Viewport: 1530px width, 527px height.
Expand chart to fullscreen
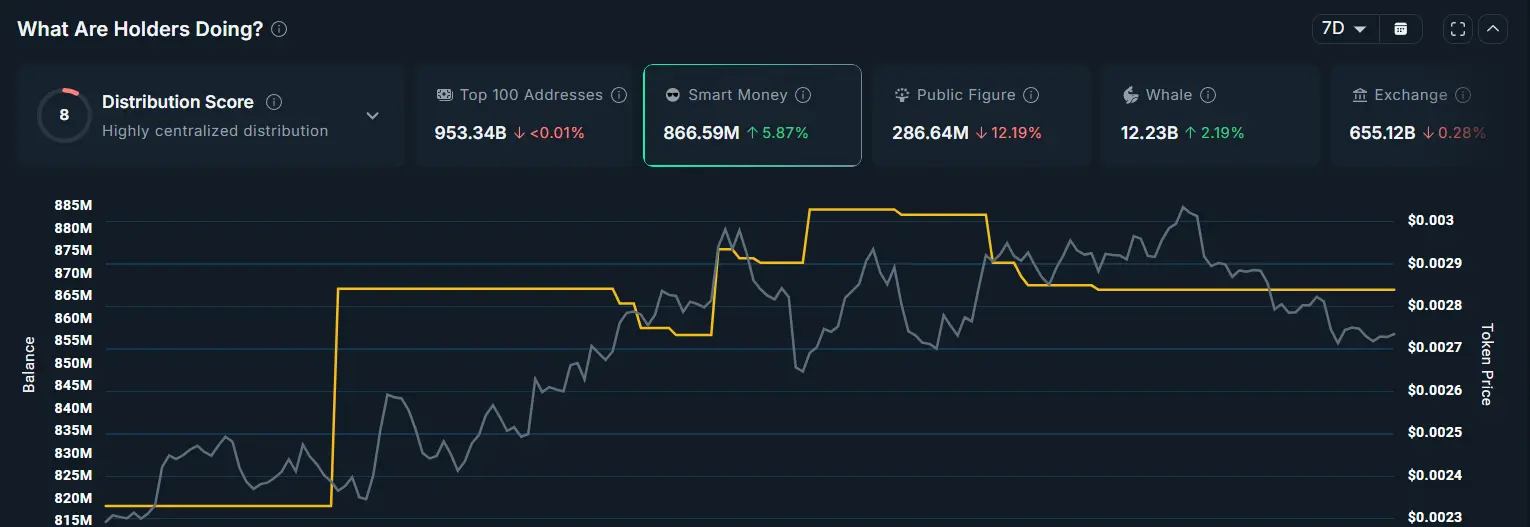[1458, 29]
